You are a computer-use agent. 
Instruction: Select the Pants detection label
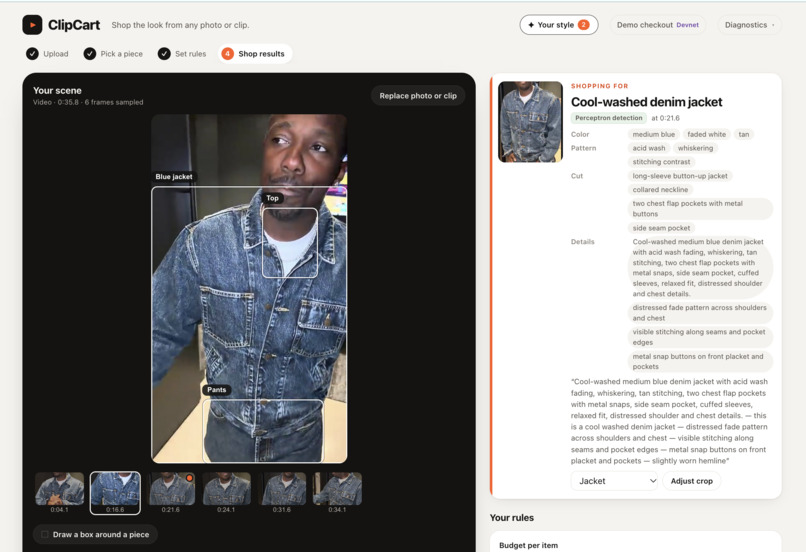(216, 390)
